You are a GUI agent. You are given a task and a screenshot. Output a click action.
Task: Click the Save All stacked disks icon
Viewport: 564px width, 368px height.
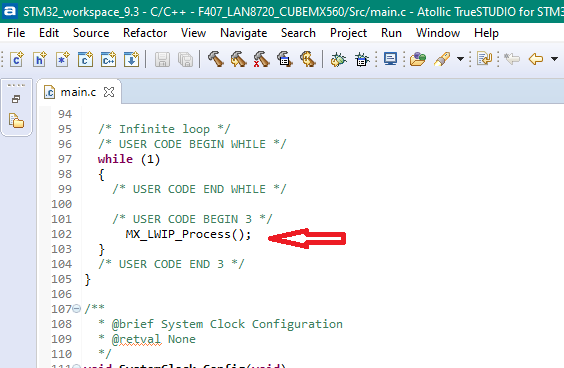185,59
